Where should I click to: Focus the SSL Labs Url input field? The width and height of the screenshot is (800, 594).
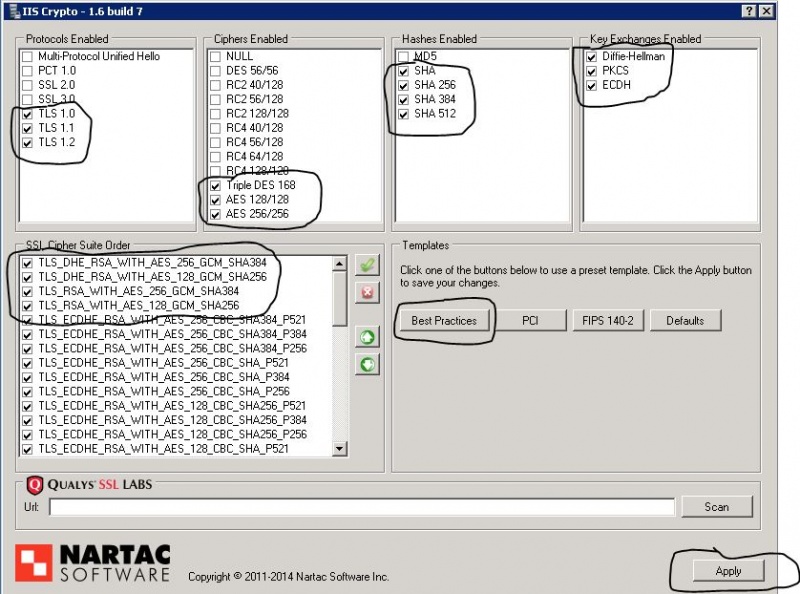362,507
